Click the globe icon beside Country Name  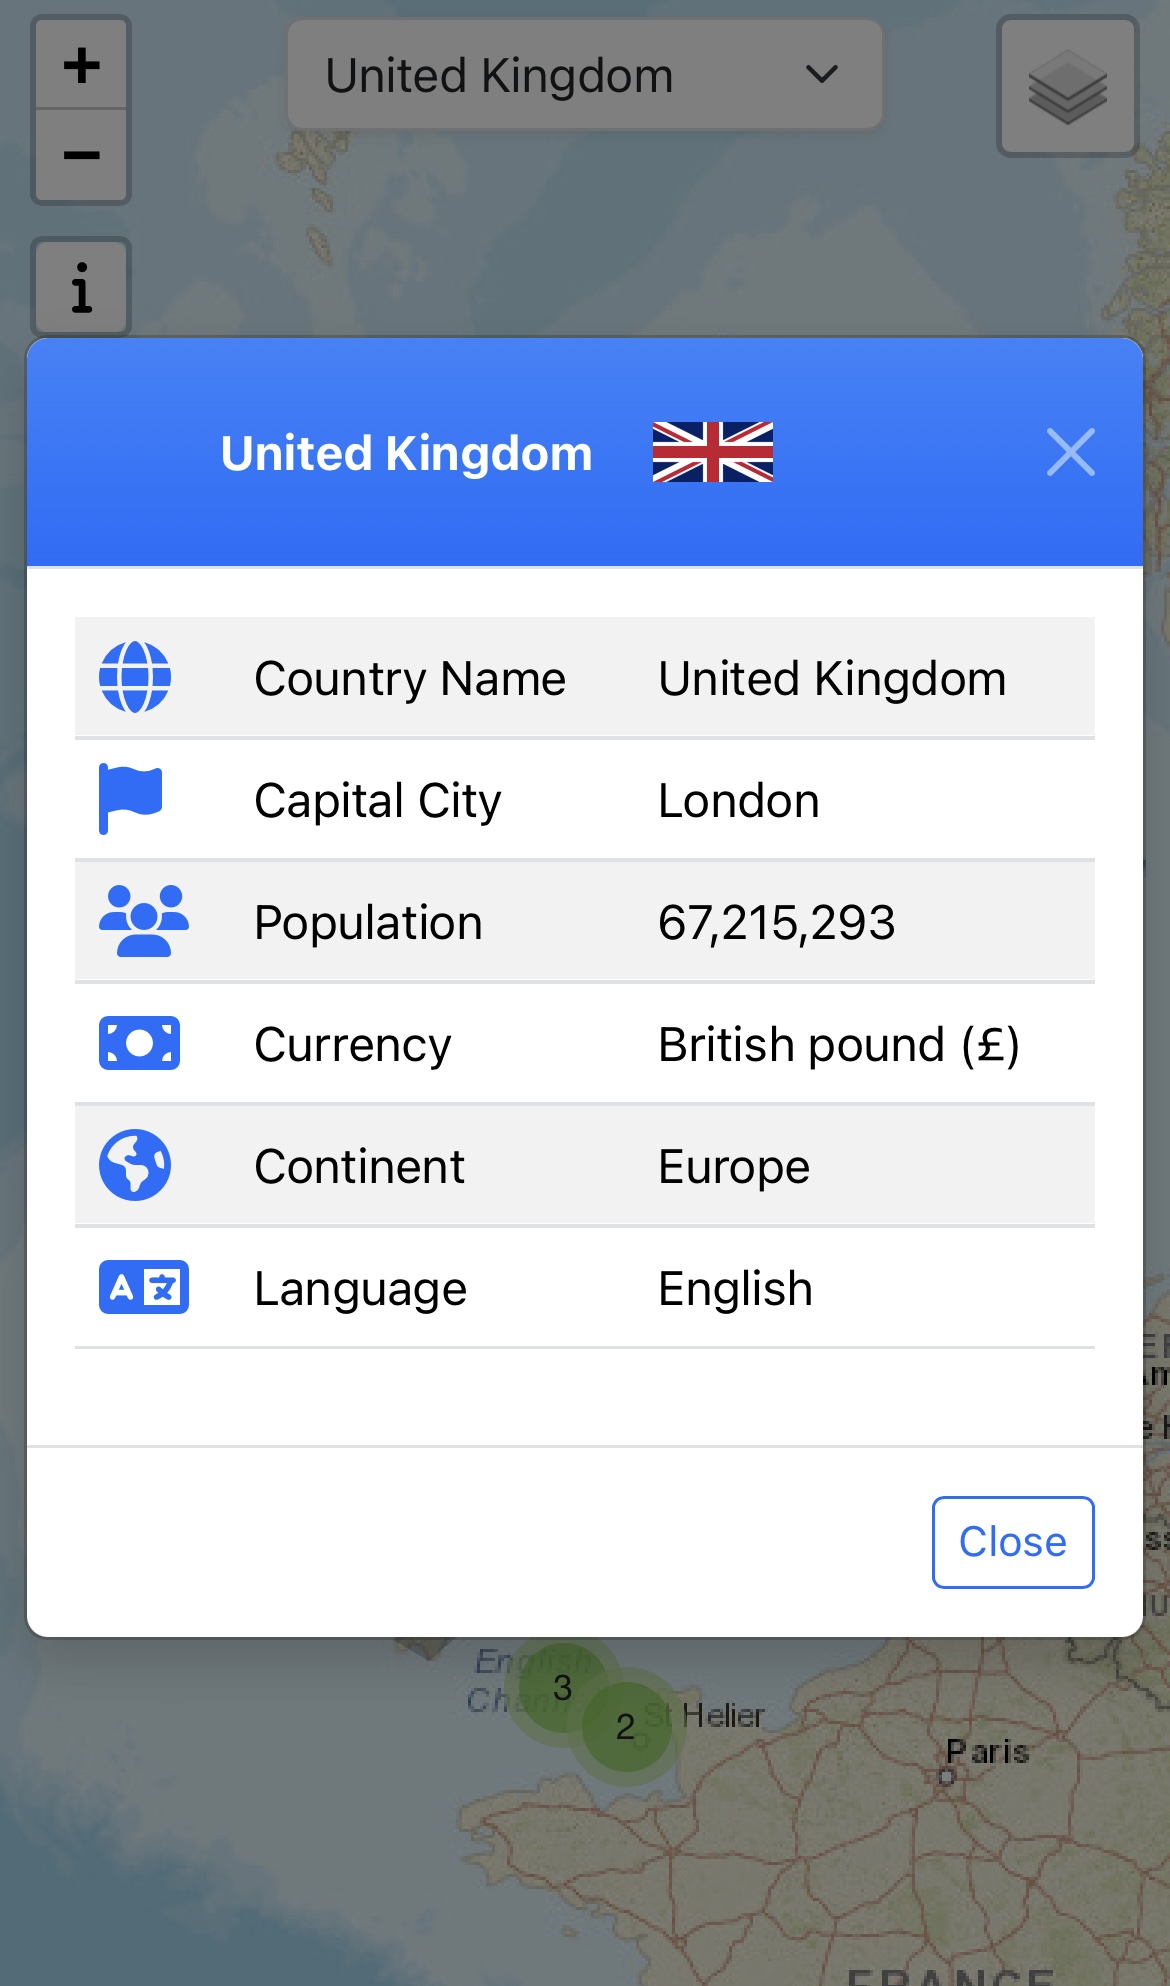click(x=135, y=678)
